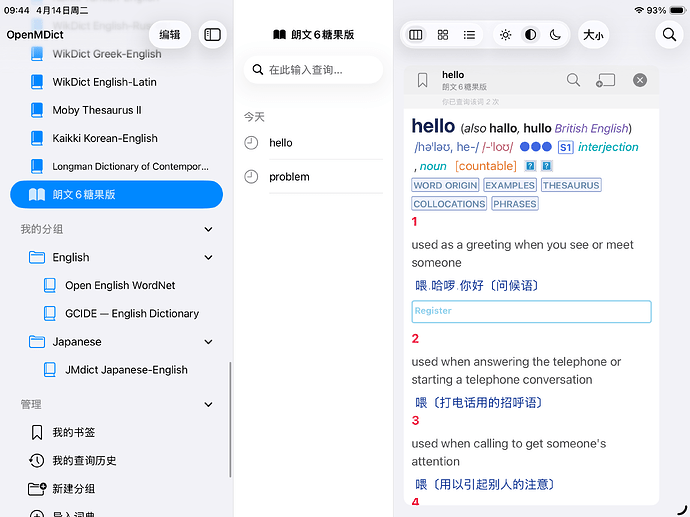Open the PHRASES tab

coord(515,204)
